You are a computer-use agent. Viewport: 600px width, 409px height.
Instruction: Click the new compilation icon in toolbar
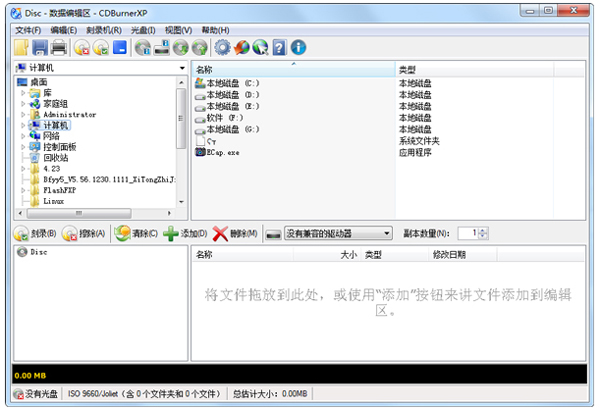(x=21, y=47)
